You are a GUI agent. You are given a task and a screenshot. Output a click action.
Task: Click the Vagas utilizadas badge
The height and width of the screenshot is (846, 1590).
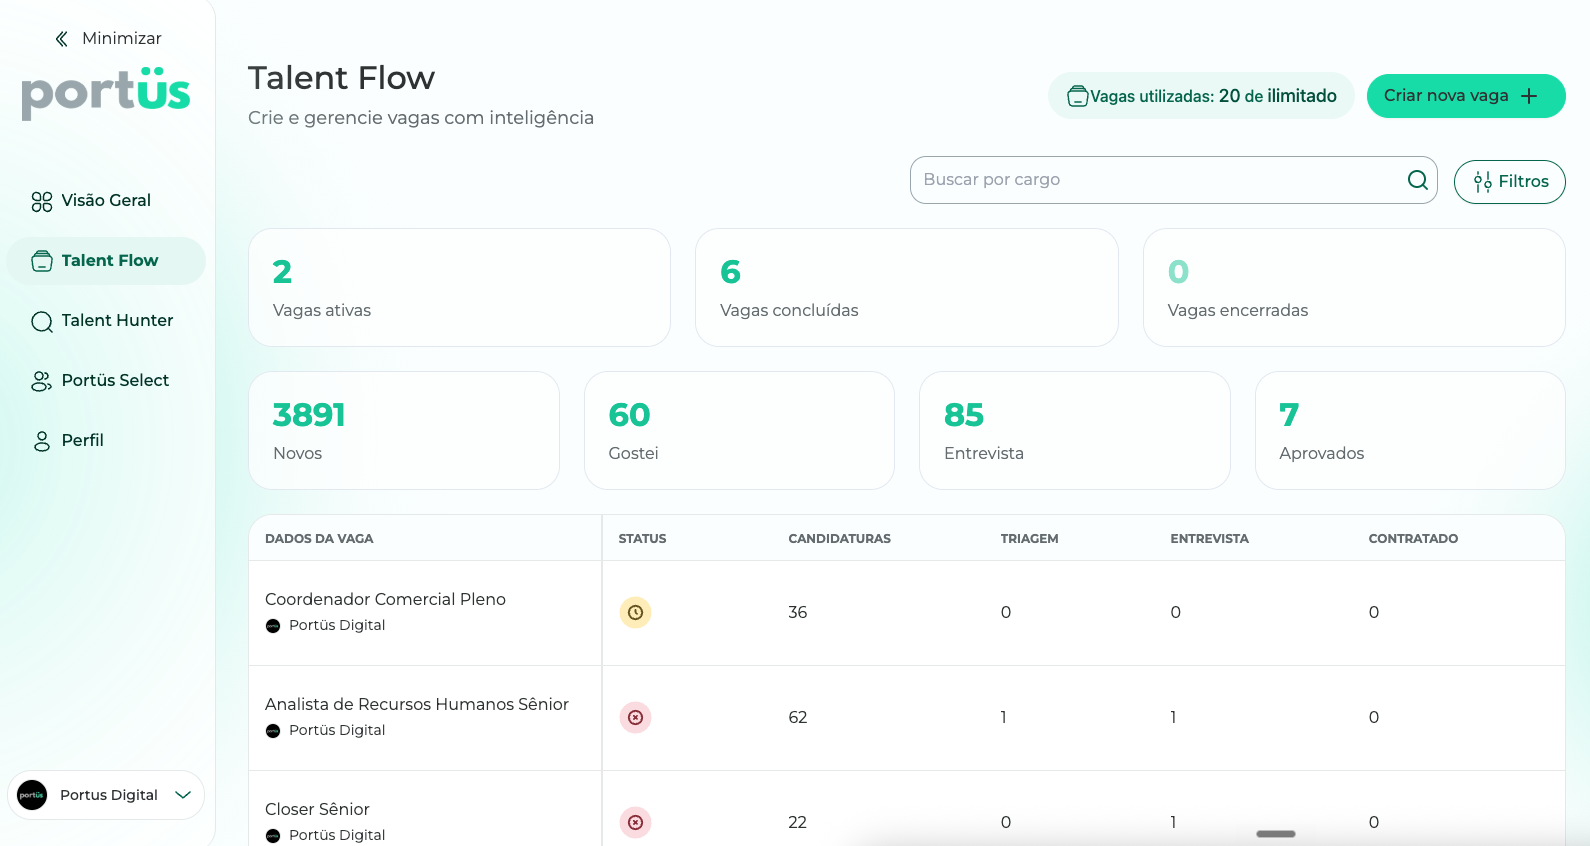(x=1201, y=96)
